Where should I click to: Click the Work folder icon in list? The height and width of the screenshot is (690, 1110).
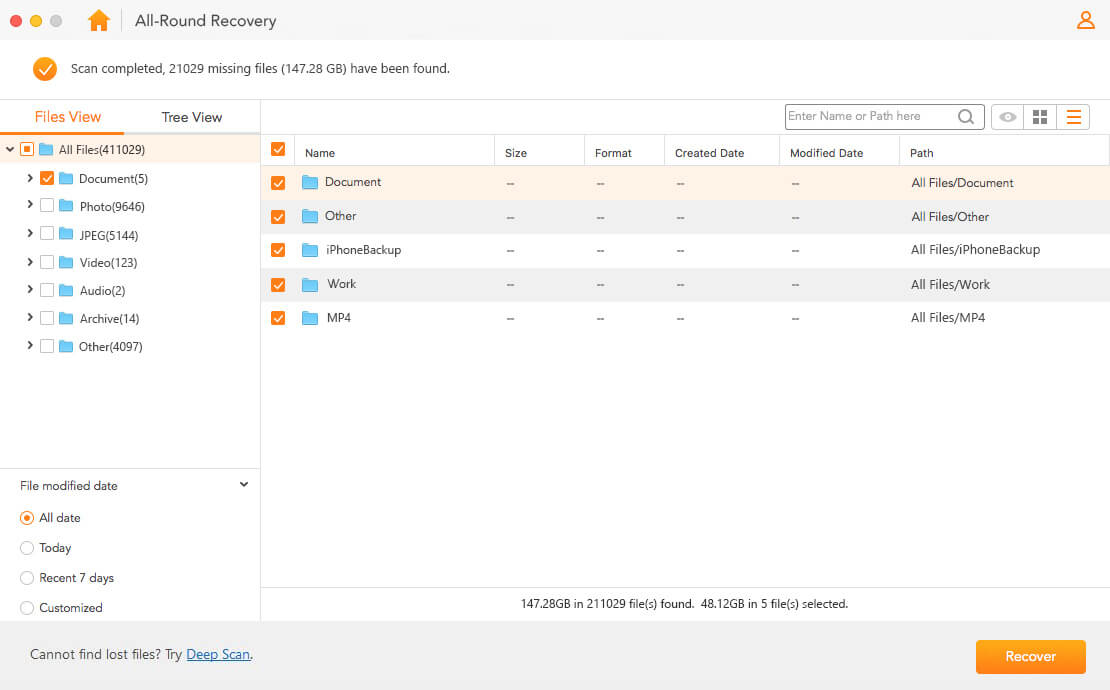(x=310, y=284)
